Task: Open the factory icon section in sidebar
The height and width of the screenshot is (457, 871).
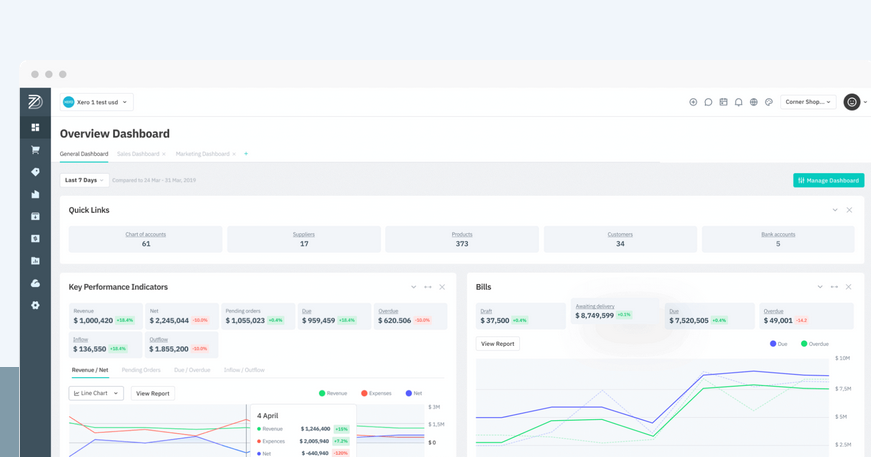Action: point(35,194)
